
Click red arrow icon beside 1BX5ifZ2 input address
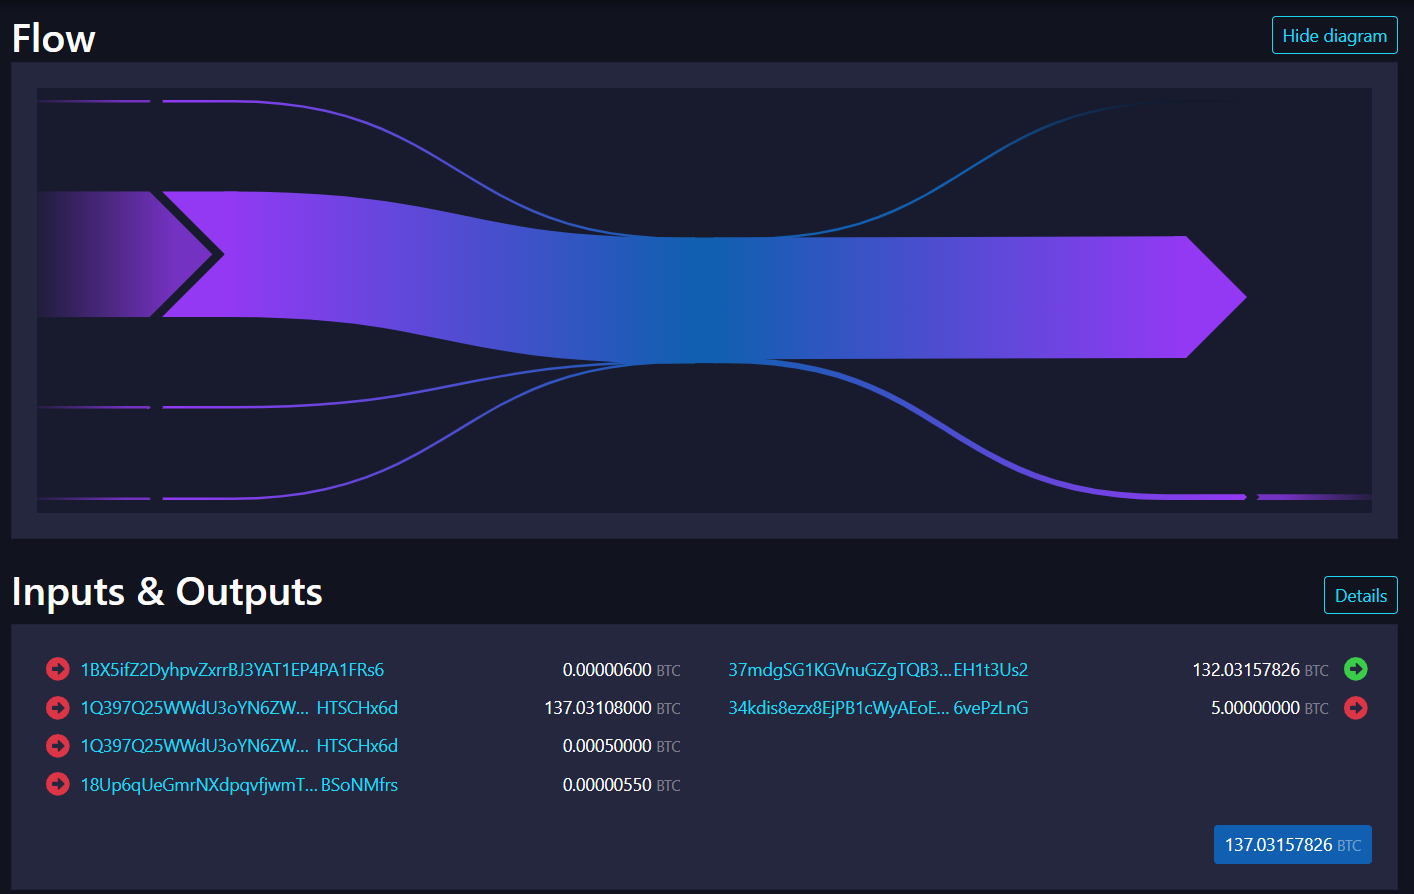tap(58, 669)
